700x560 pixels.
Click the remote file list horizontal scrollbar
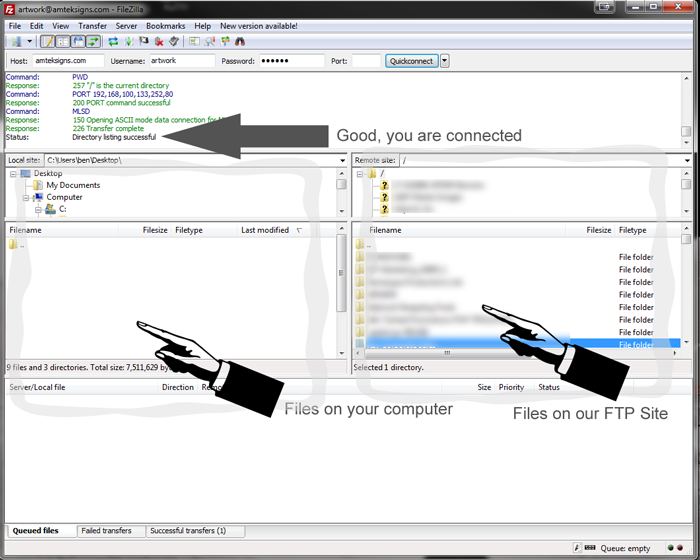pyautogui.click(x=446, y=353)
